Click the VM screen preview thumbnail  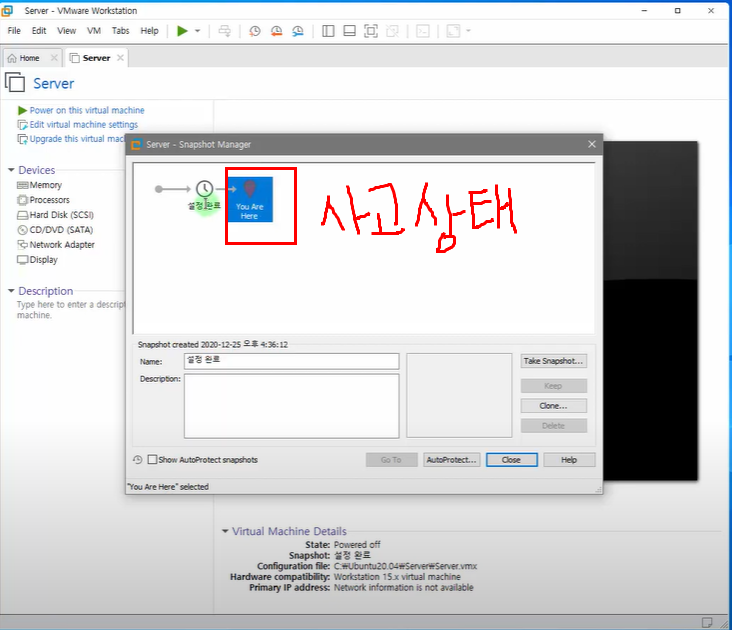650,311
